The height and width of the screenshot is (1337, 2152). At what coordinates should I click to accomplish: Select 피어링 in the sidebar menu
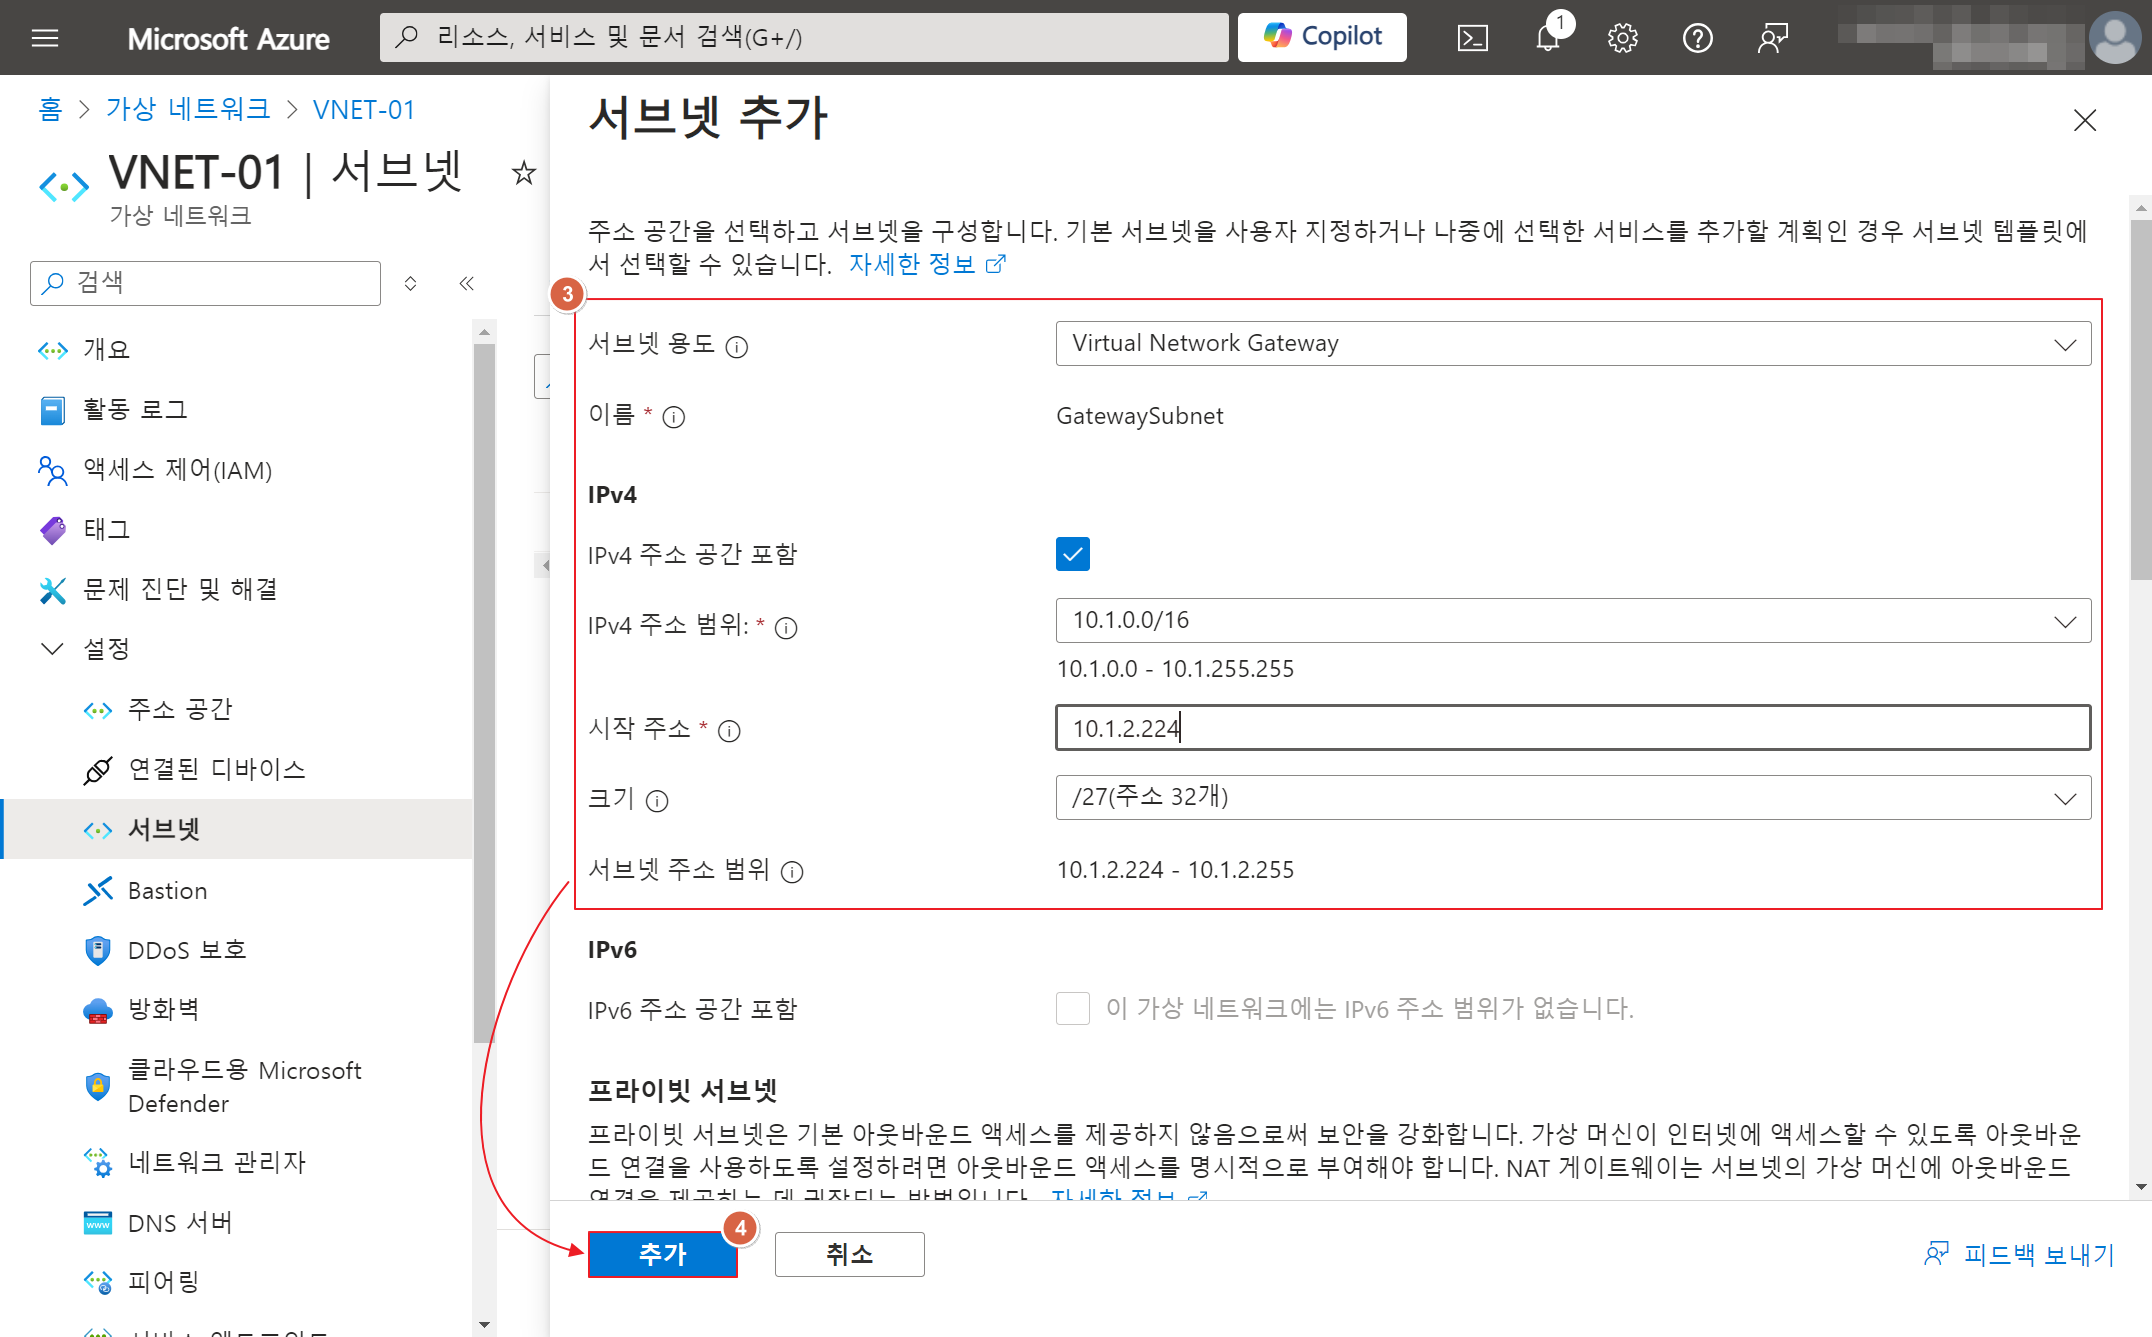click(163, 1281)
